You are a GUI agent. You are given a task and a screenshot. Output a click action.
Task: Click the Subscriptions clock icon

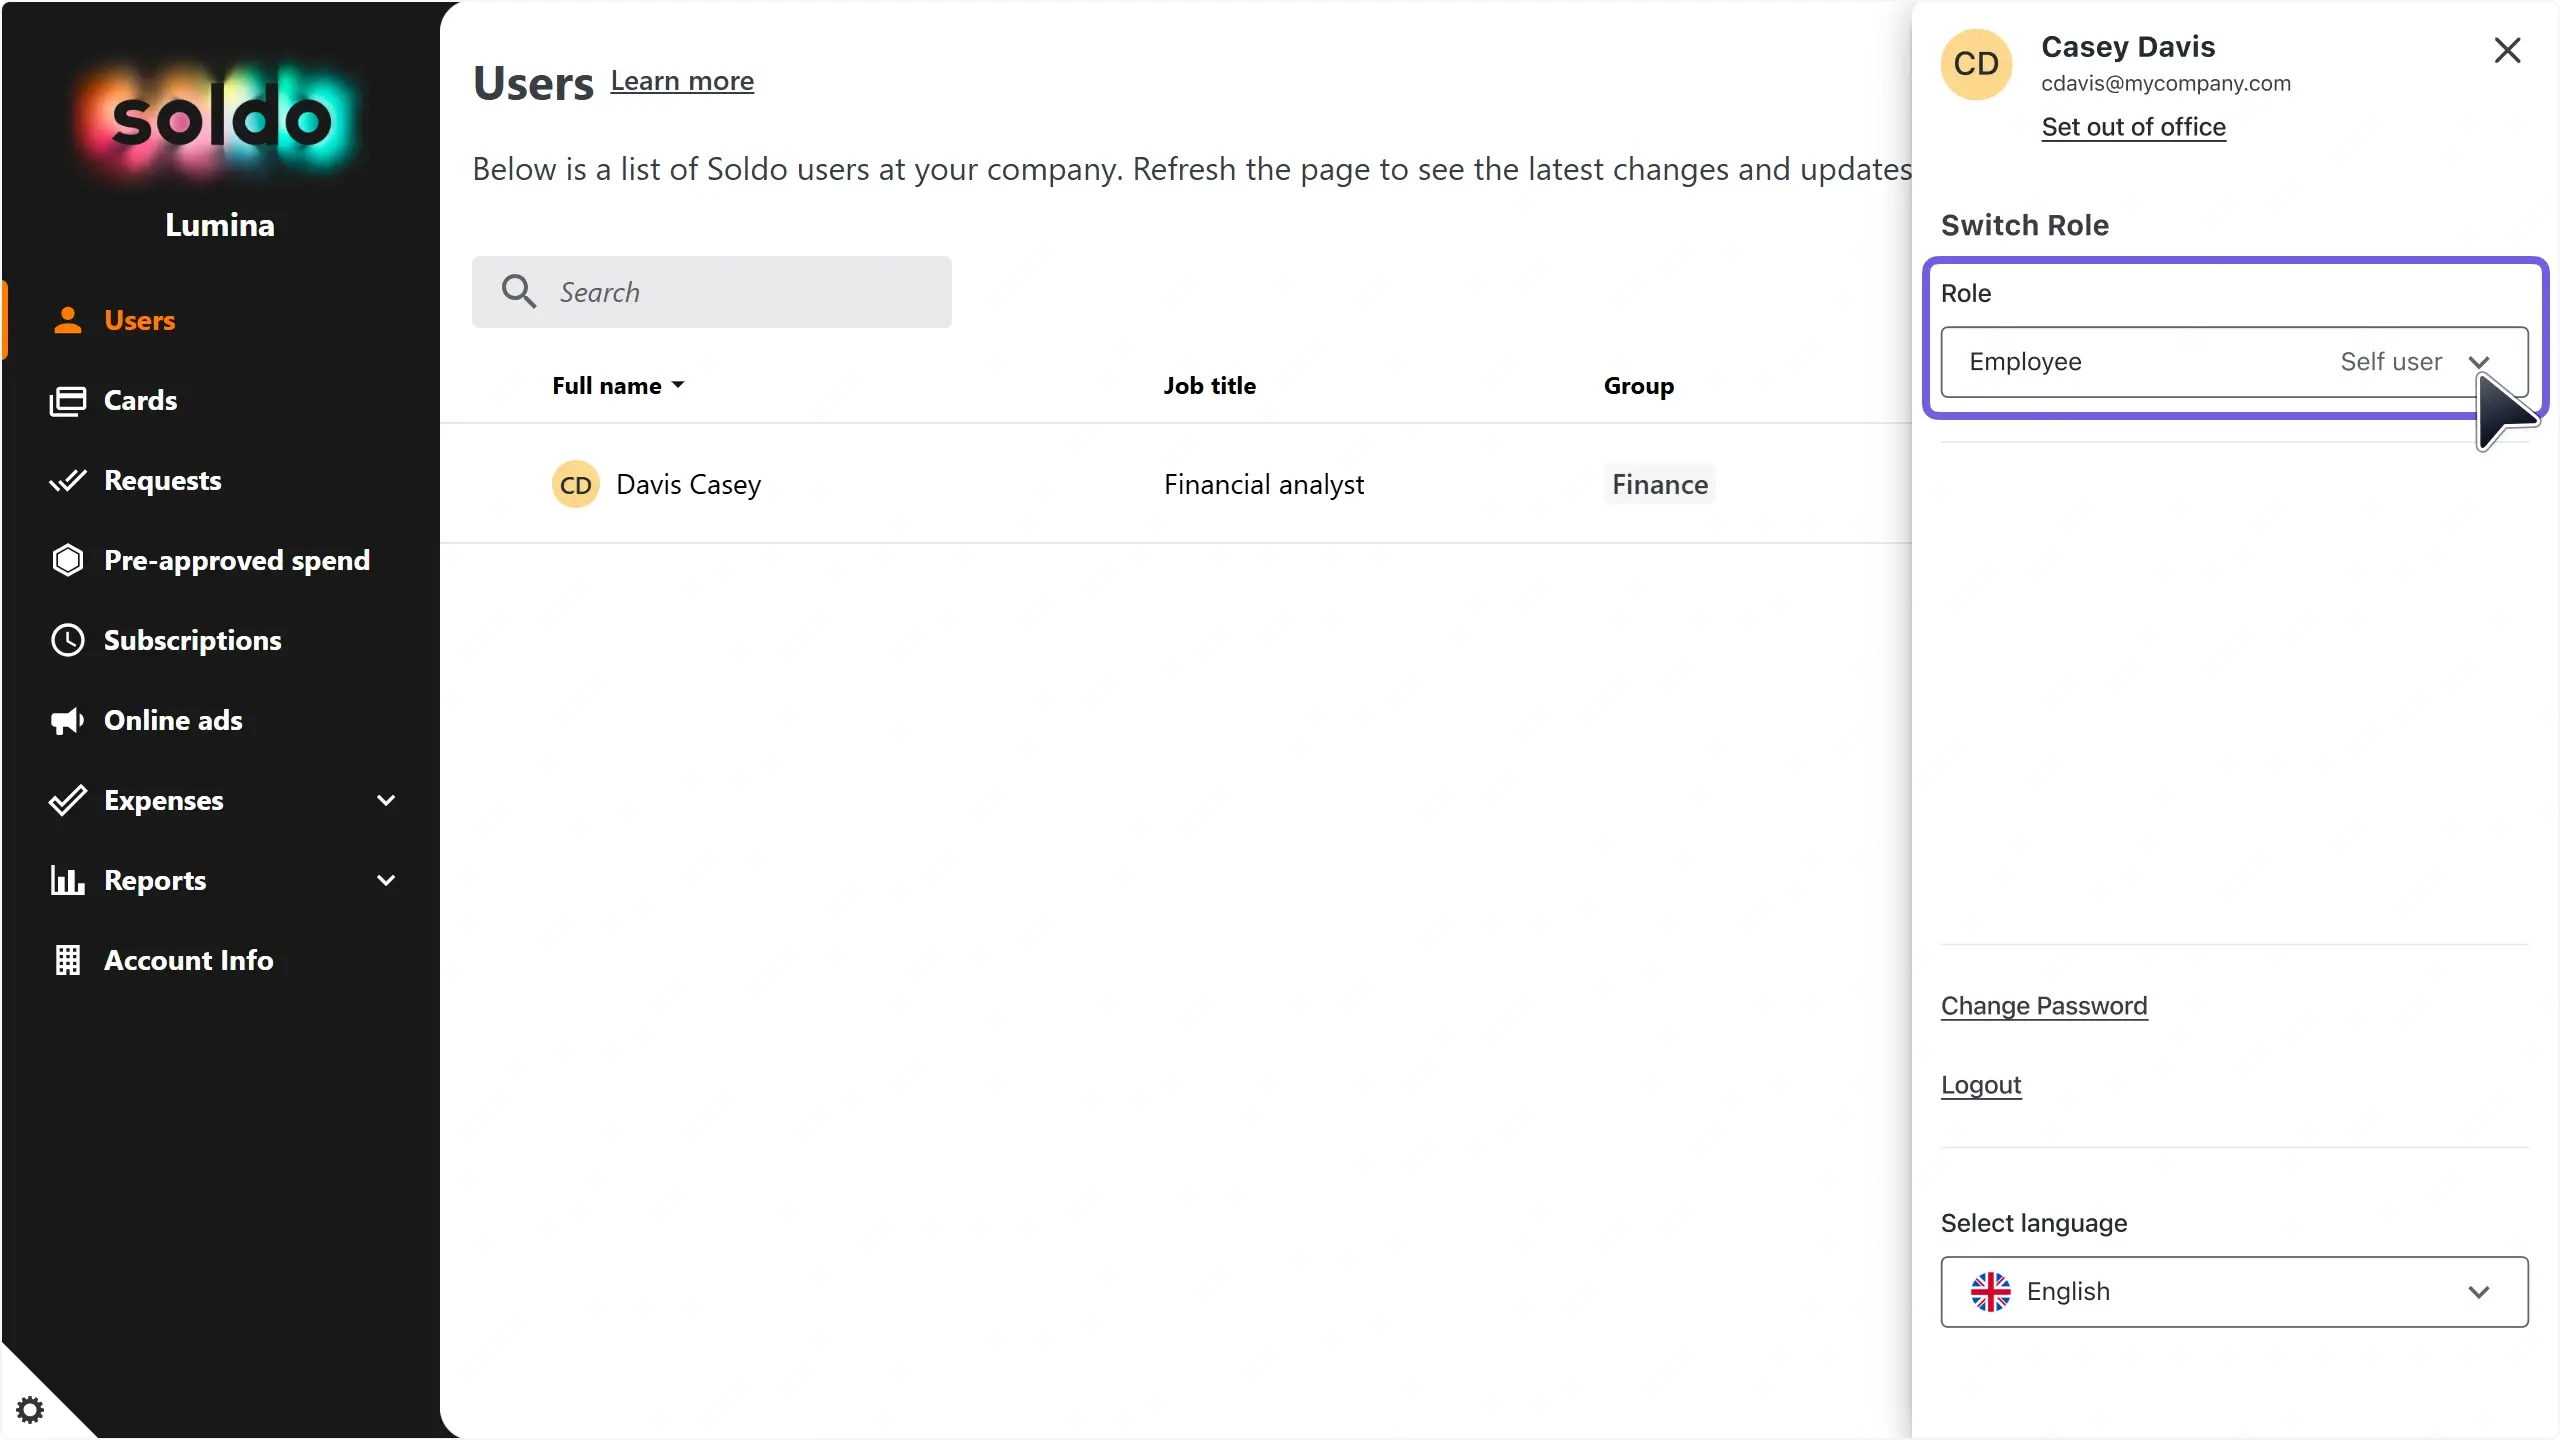[67, 640]
